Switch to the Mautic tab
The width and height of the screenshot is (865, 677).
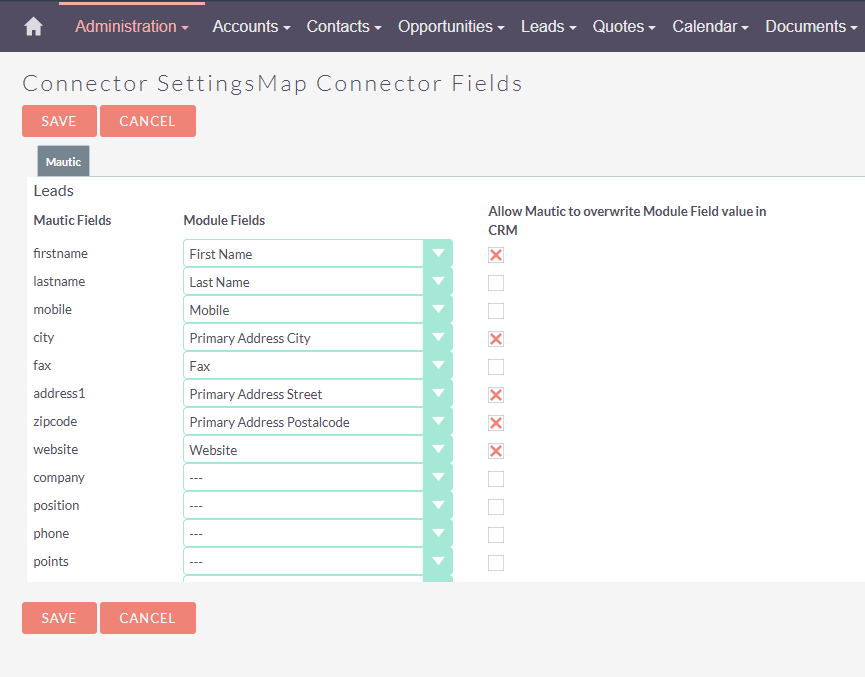point(63,162)
